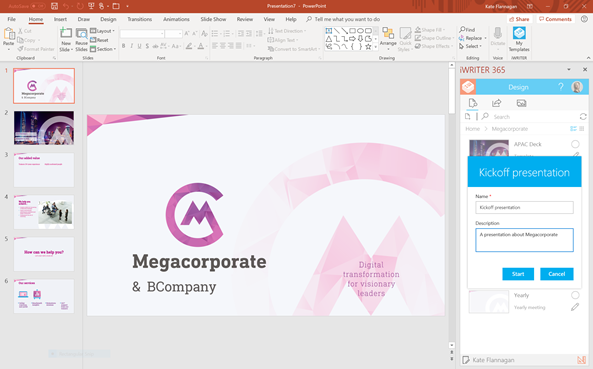593x369 pixels.
Task: Open the File menu
Action: [12, 19]
